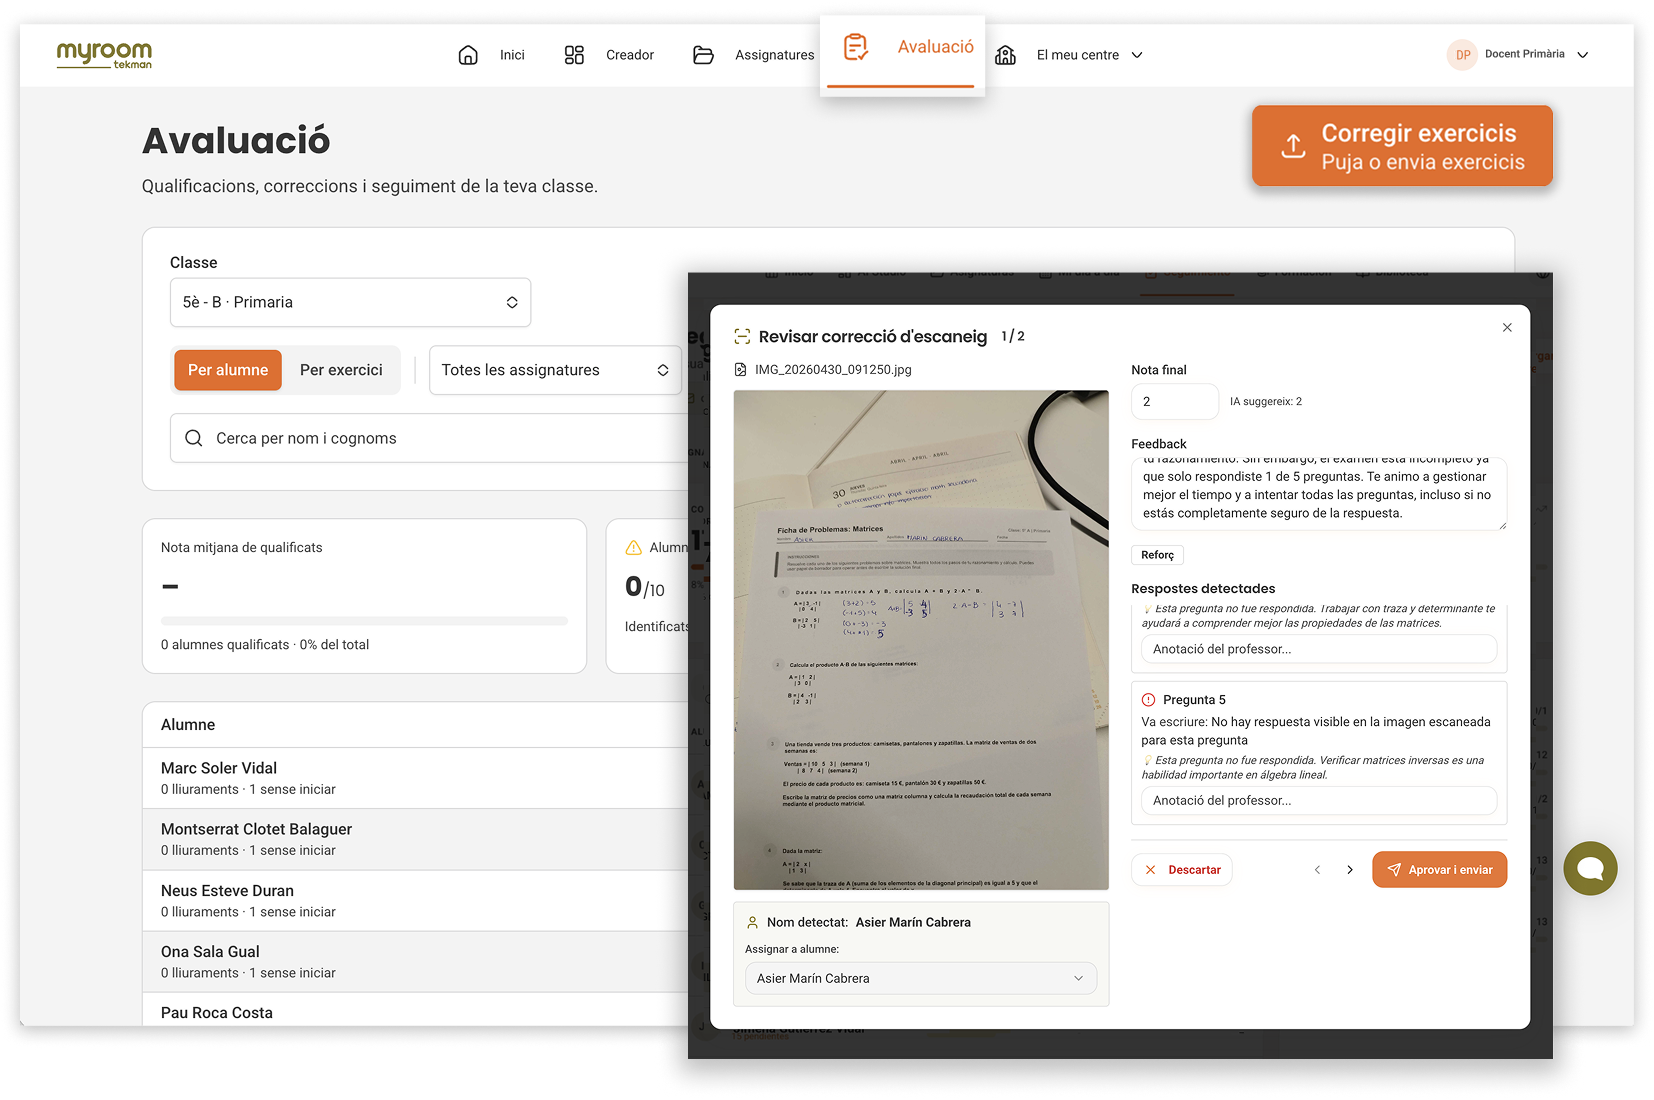Click Anotació del professor field under Pregunta 5
Screen dimensions: 1654x1100
coord(1319,801)
